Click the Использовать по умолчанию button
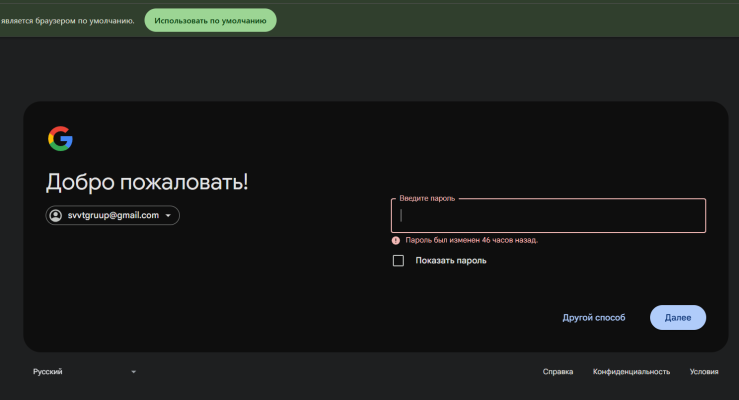Screen dimensions: 739x400 (210, 20)
